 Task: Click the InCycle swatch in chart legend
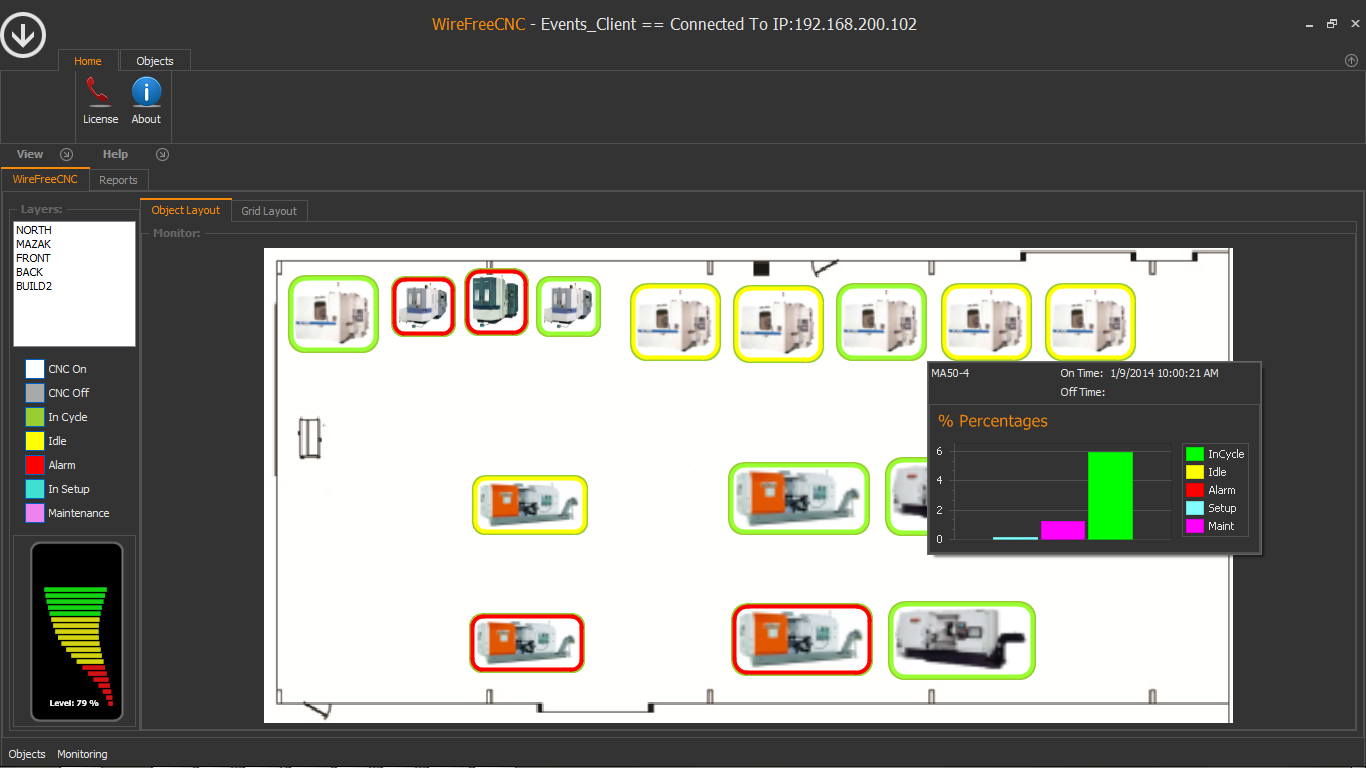tap(1194, 454)
